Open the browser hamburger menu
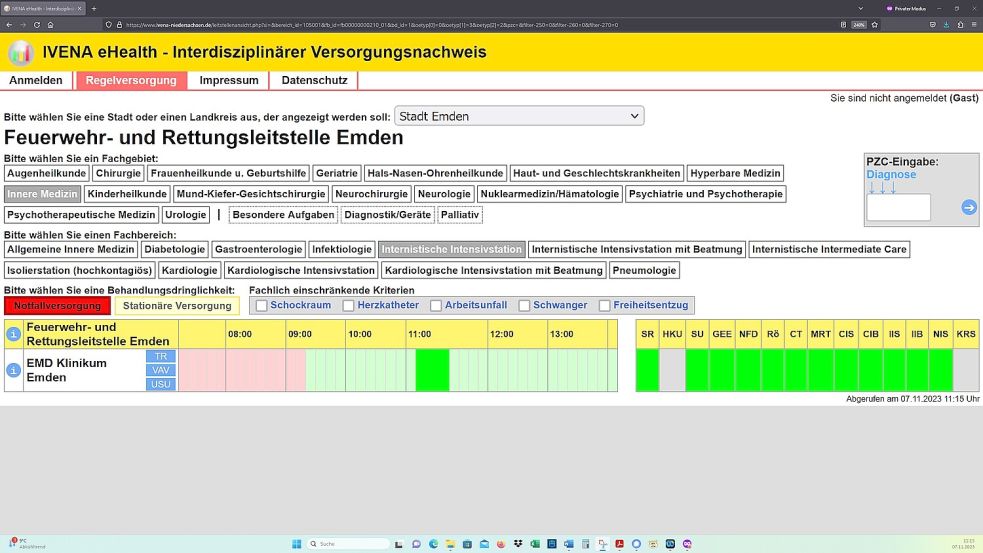Screen dimensions: 983x553 tap(974, 25)
